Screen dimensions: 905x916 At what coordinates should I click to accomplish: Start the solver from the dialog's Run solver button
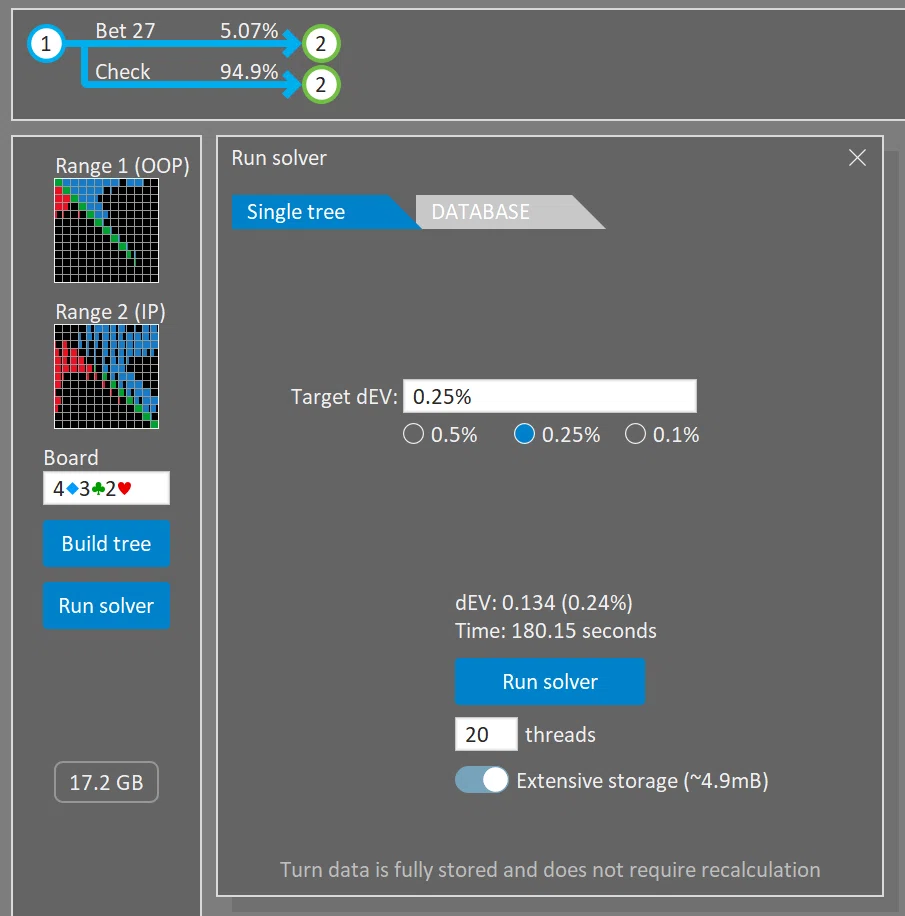click(x=550, y=682)
